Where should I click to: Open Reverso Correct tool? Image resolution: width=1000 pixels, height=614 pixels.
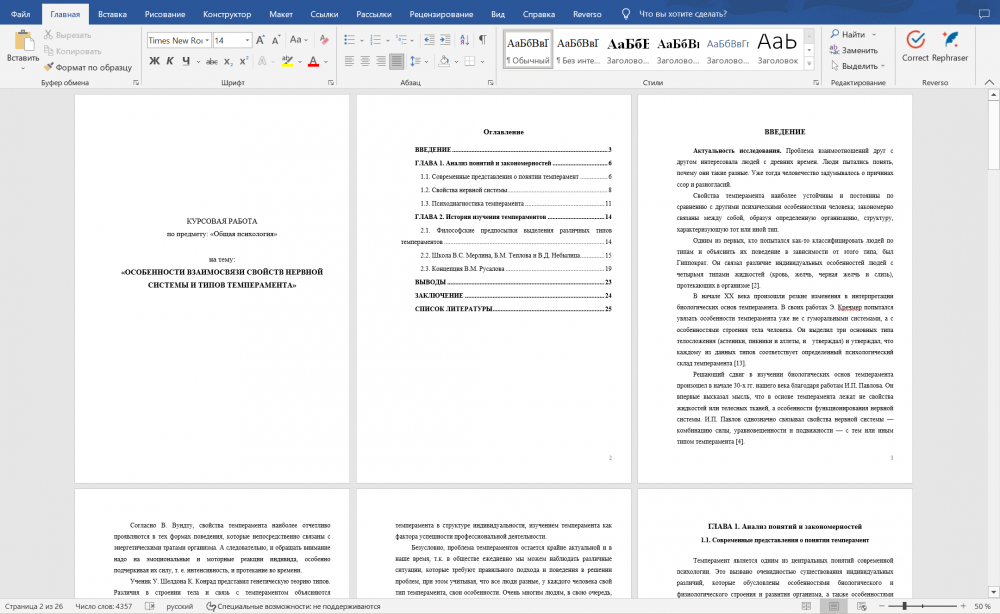coord(914,47)
